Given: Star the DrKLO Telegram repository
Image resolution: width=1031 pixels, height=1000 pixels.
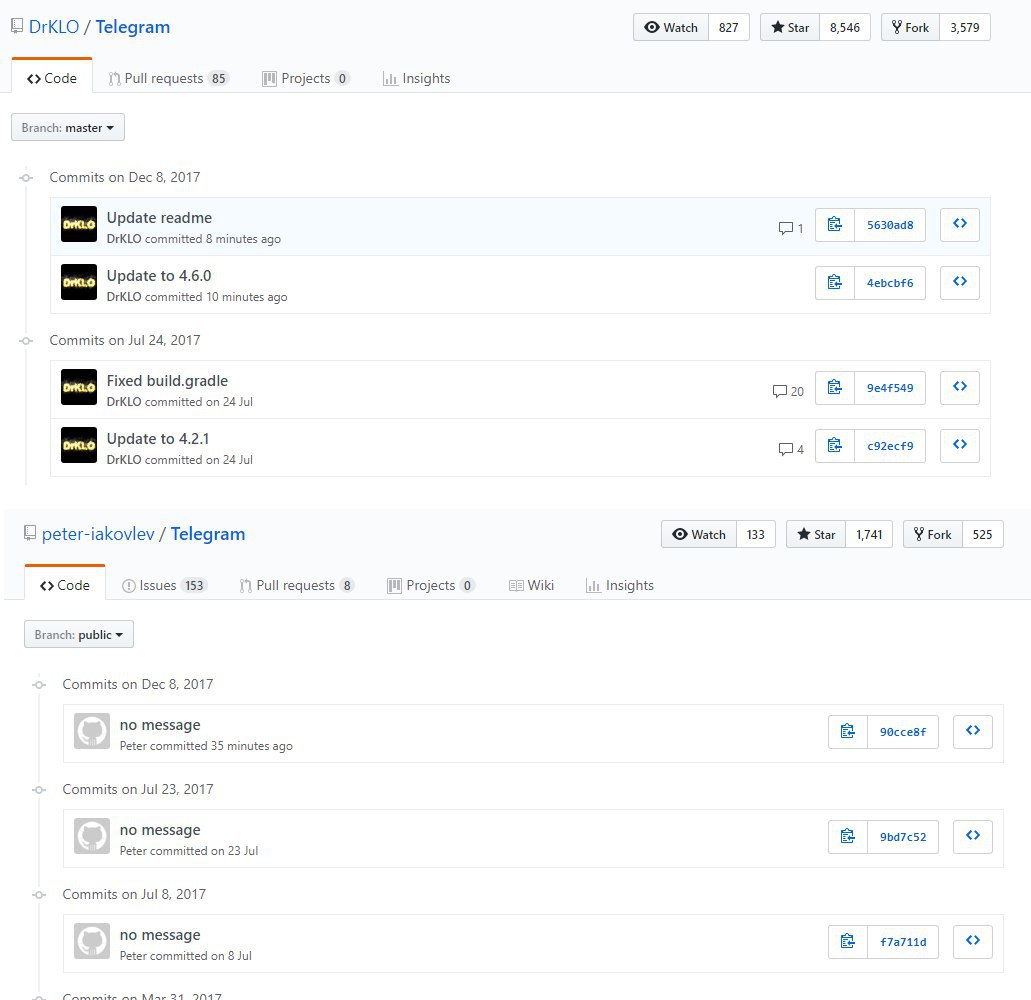Looking at the screenshot, I should [x=790, y=28].
